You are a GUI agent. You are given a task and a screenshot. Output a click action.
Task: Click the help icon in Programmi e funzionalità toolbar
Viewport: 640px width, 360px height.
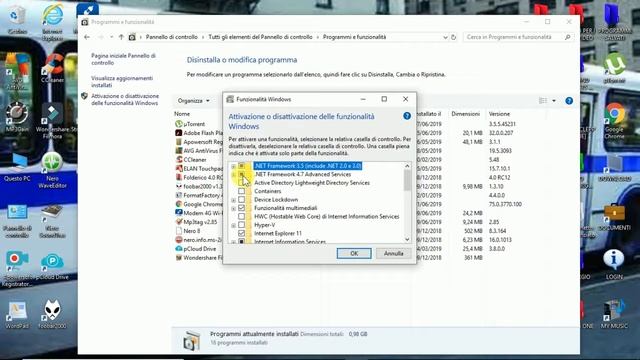pyautogui.click(x=569, y=101)
